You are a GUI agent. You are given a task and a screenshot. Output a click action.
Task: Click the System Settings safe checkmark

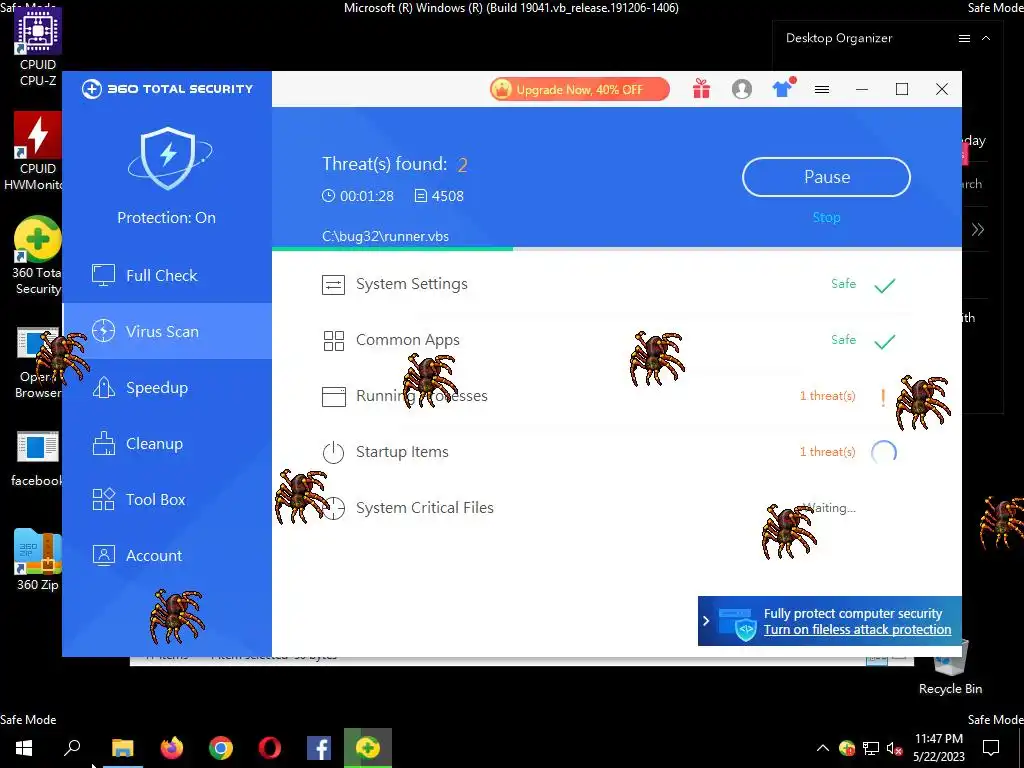click(x=885, y=285)
